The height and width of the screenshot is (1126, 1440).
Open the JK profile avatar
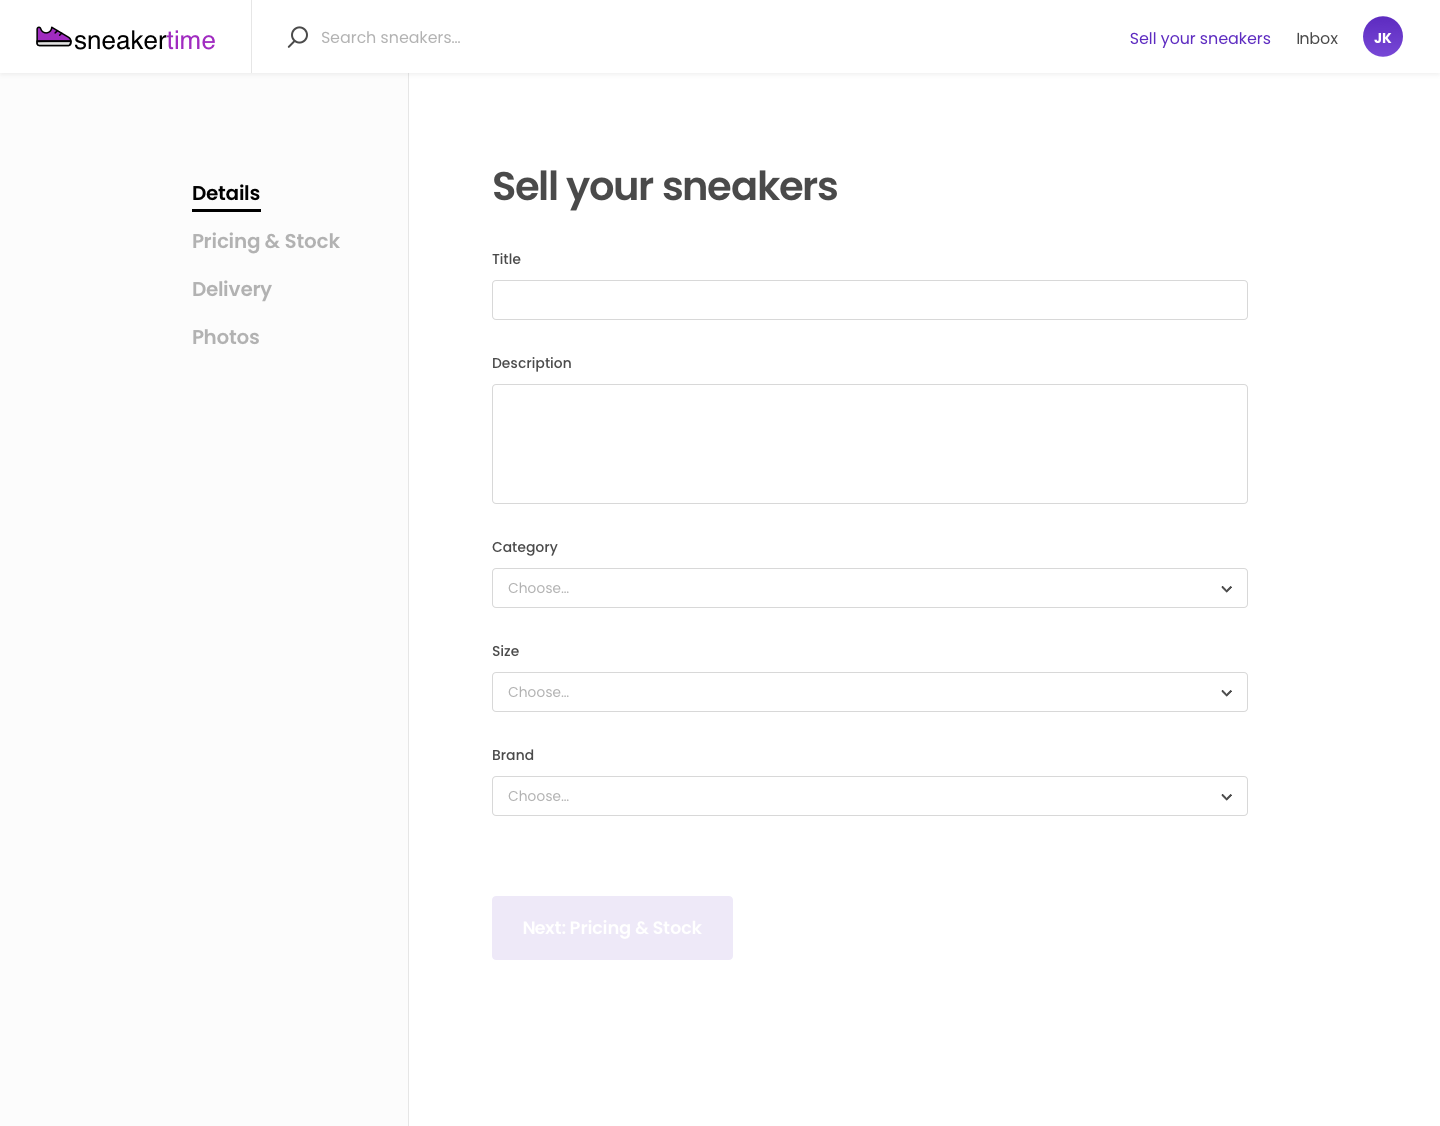[1383, 36]
